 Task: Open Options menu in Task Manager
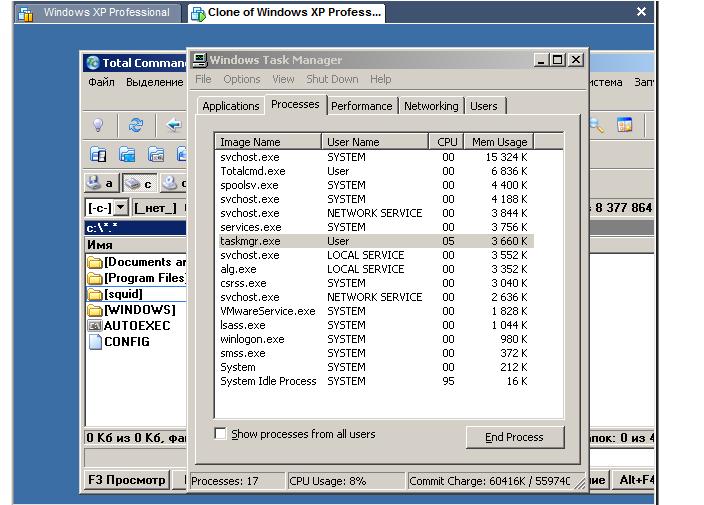pos(242,79)
